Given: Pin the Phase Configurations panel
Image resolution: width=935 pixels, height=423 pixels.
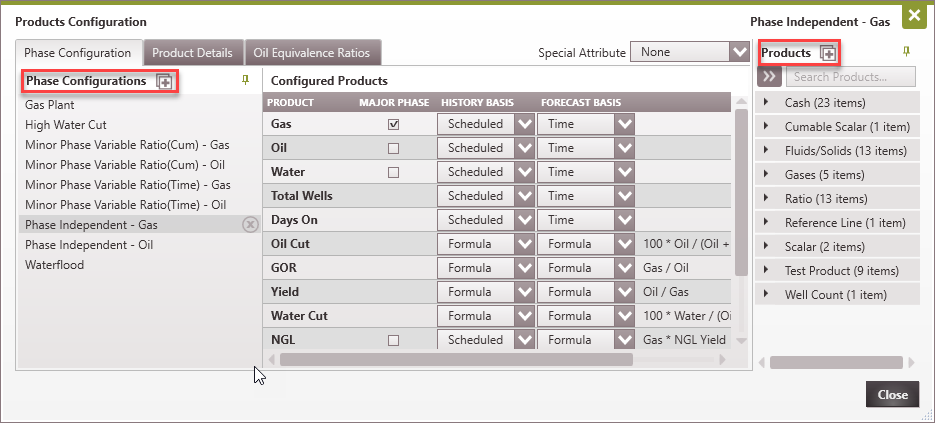Looking at the screenshot, I should [245, 81].
